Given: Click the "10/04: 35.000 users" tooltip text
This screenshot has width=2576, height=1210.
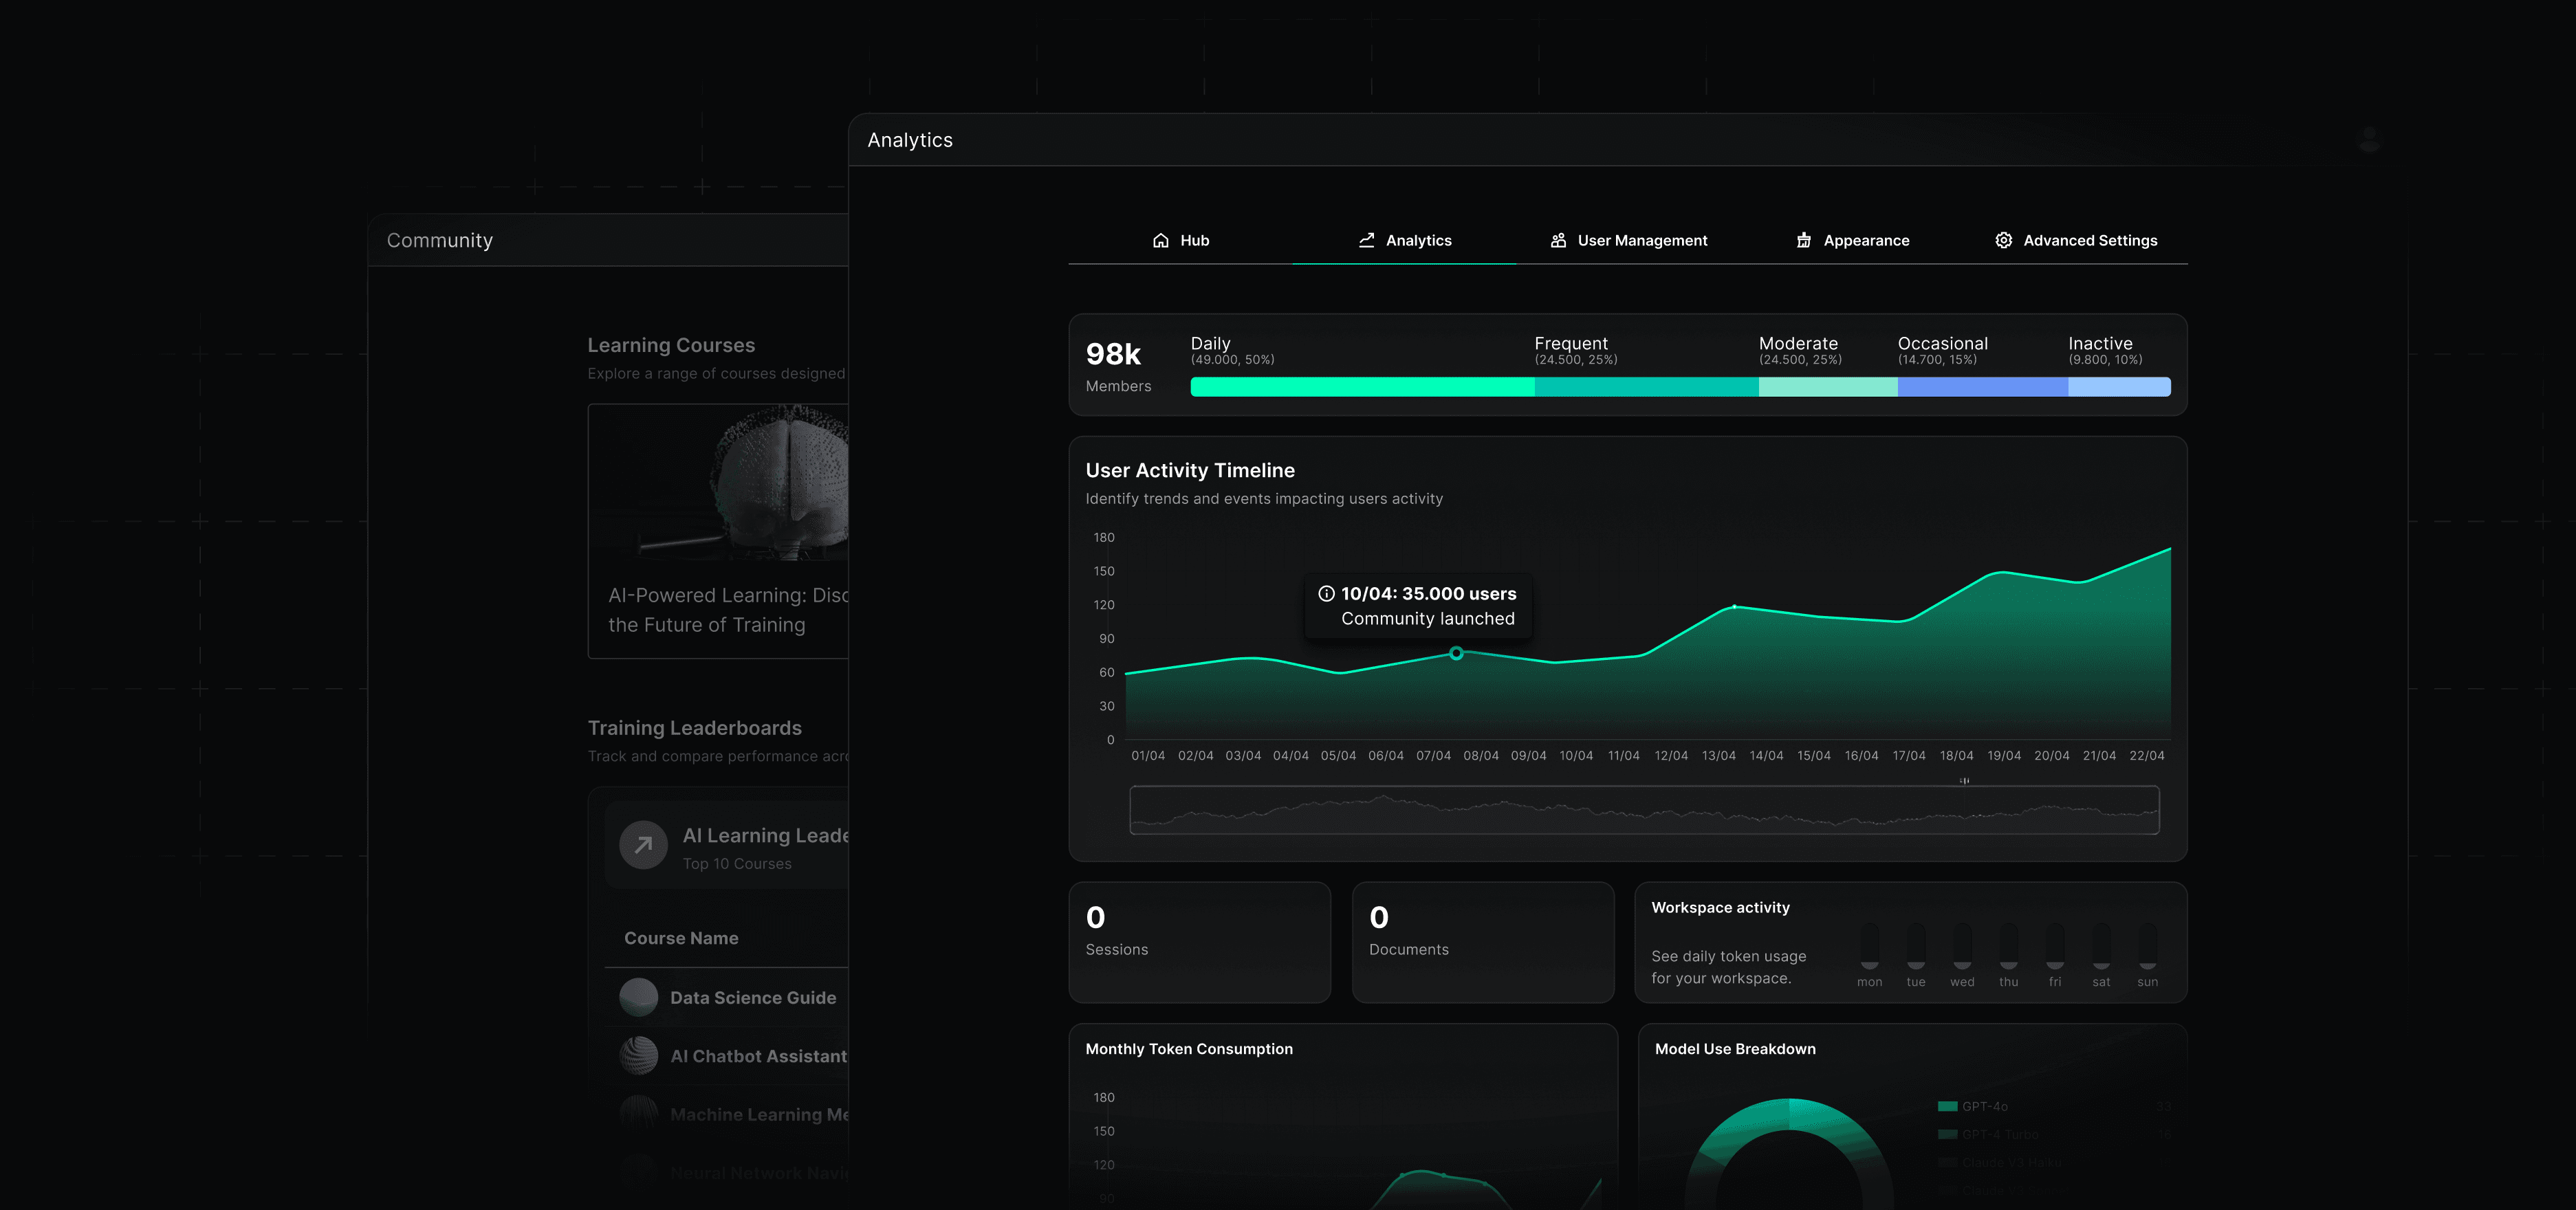Looking at the screenshot, I should coord(1428,594).
